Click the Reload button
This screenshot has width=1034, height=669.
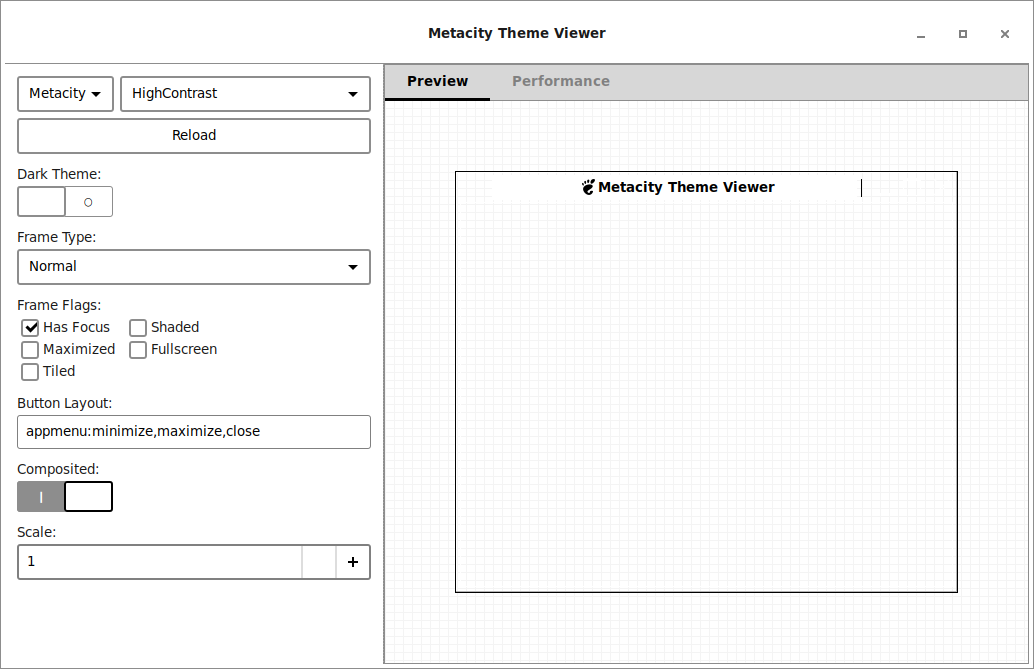[x=193, y=135]
